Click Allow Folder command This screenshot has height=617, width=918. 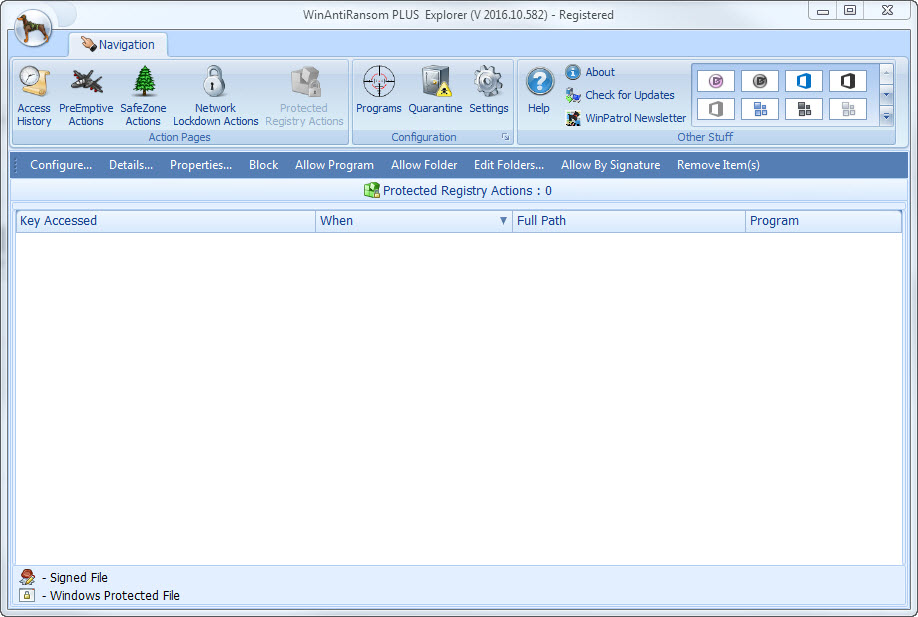pyautogui.click(x=424, y=165)
